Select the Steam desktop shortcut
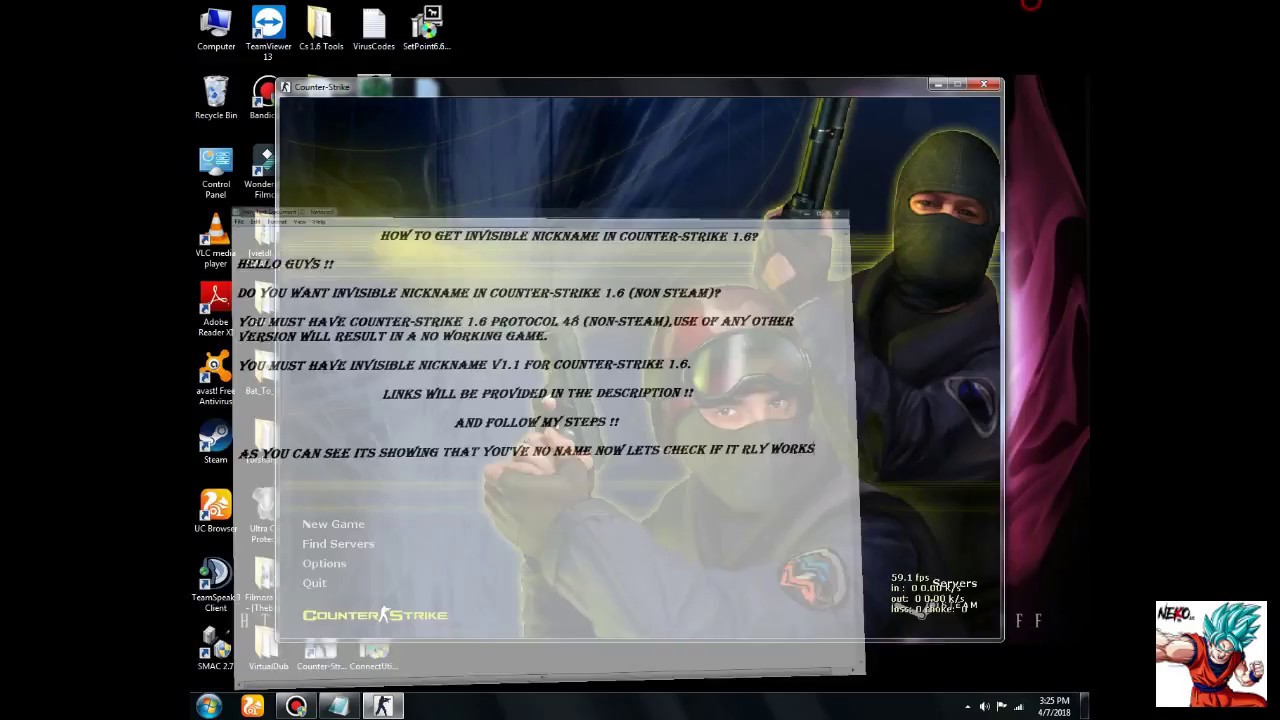The width and height of the screenshot is (1280, 720). pyautogui.click(x=215, y=442)
